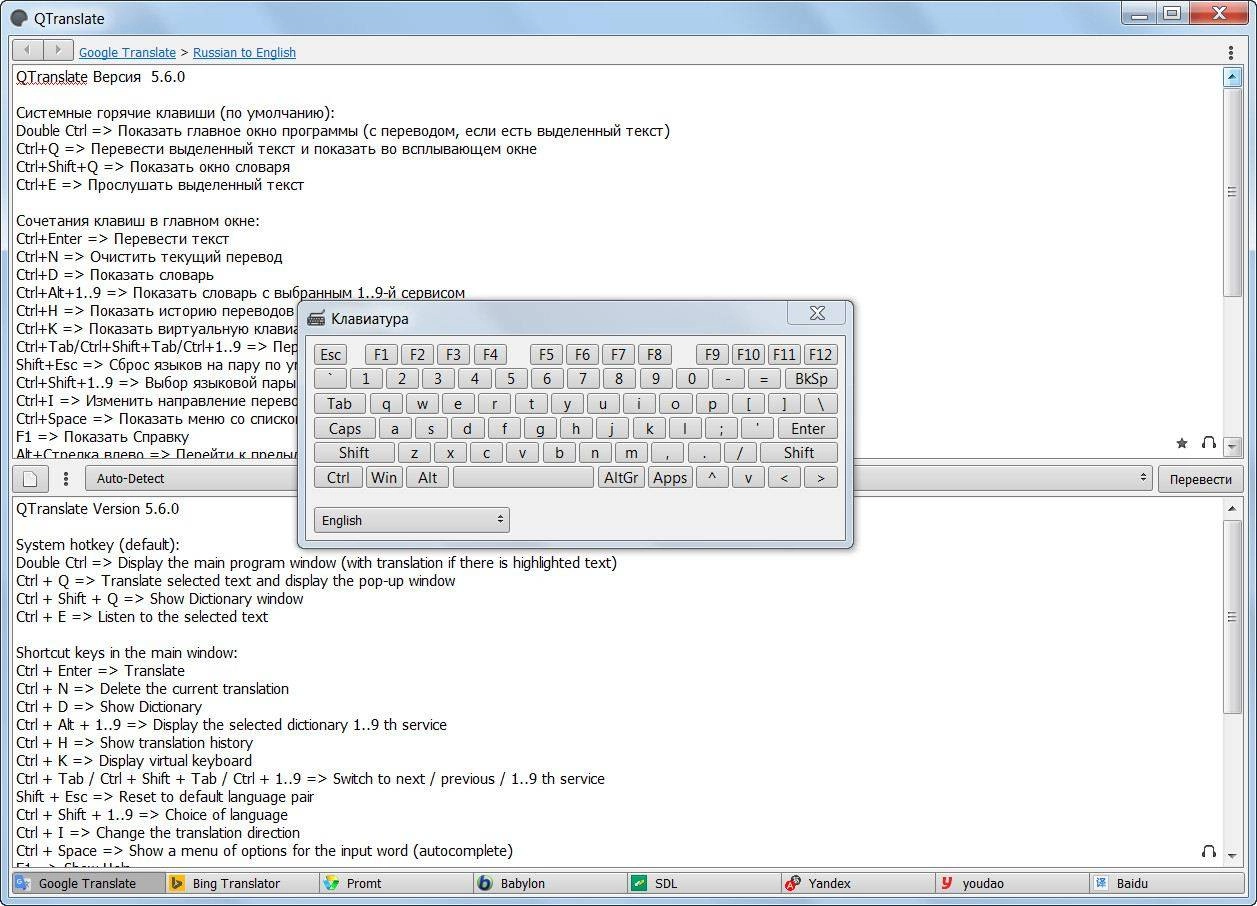Click the Baidu service icon in the bottom bar
The width and height of the screenshot is (1257, 906).
pos(1101,883)
